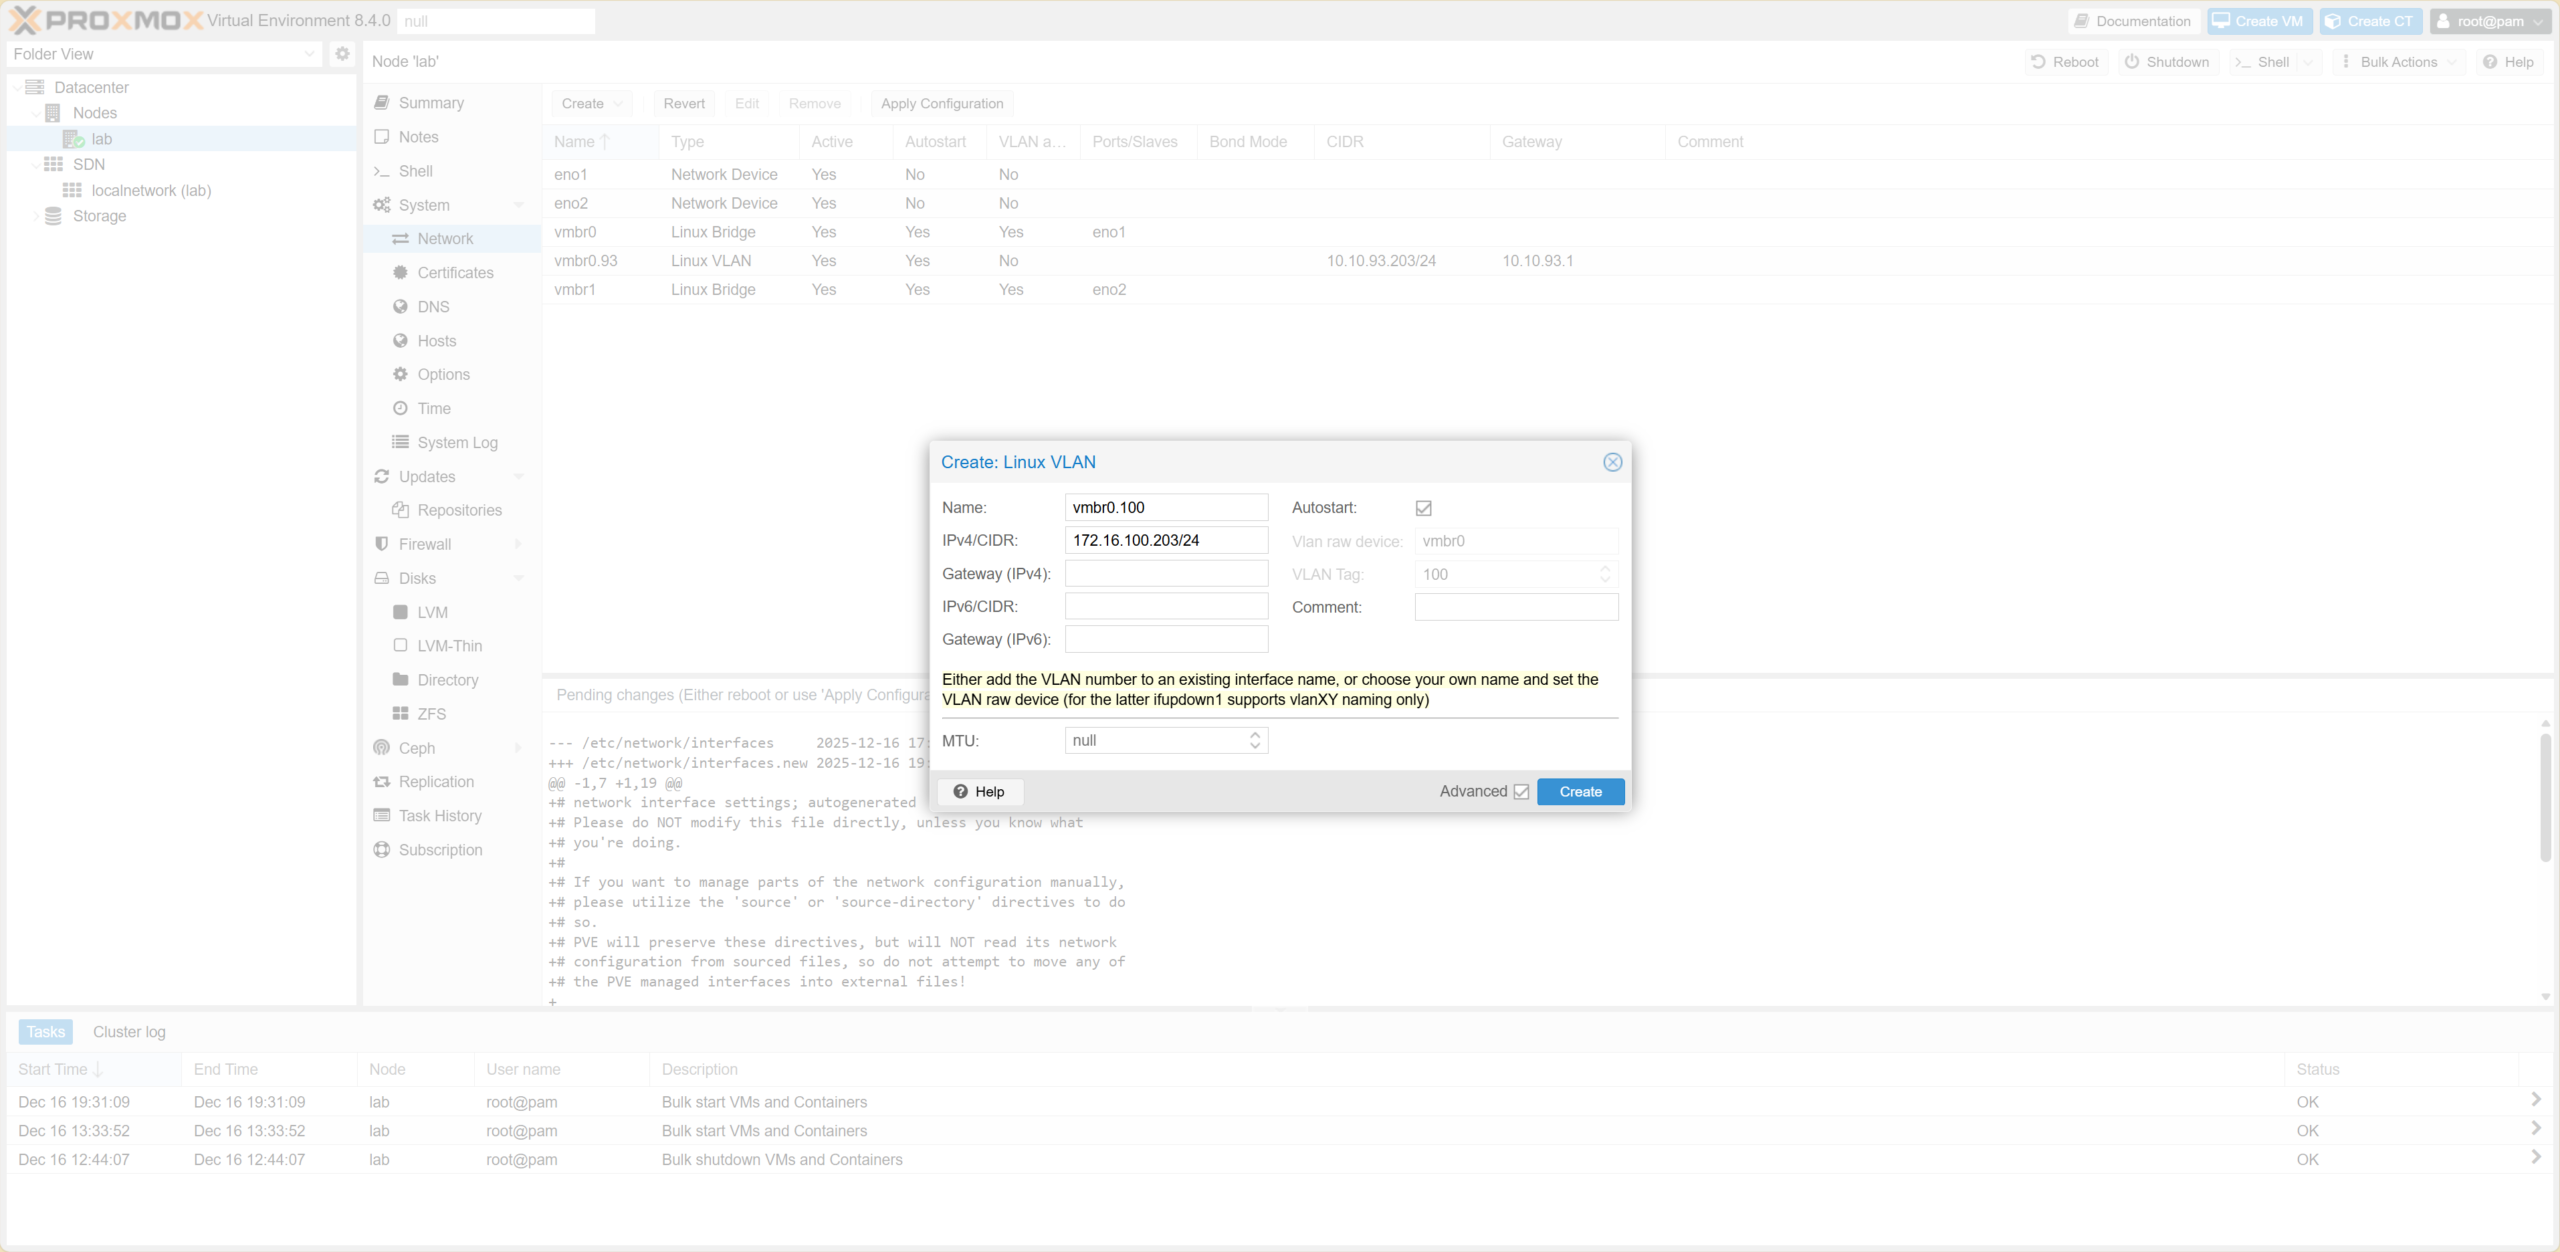Image resolution: width=2560 pixels, height=1252 pixels.
Task: Open the Bulk Actions menu
Action: [2399, 61]
